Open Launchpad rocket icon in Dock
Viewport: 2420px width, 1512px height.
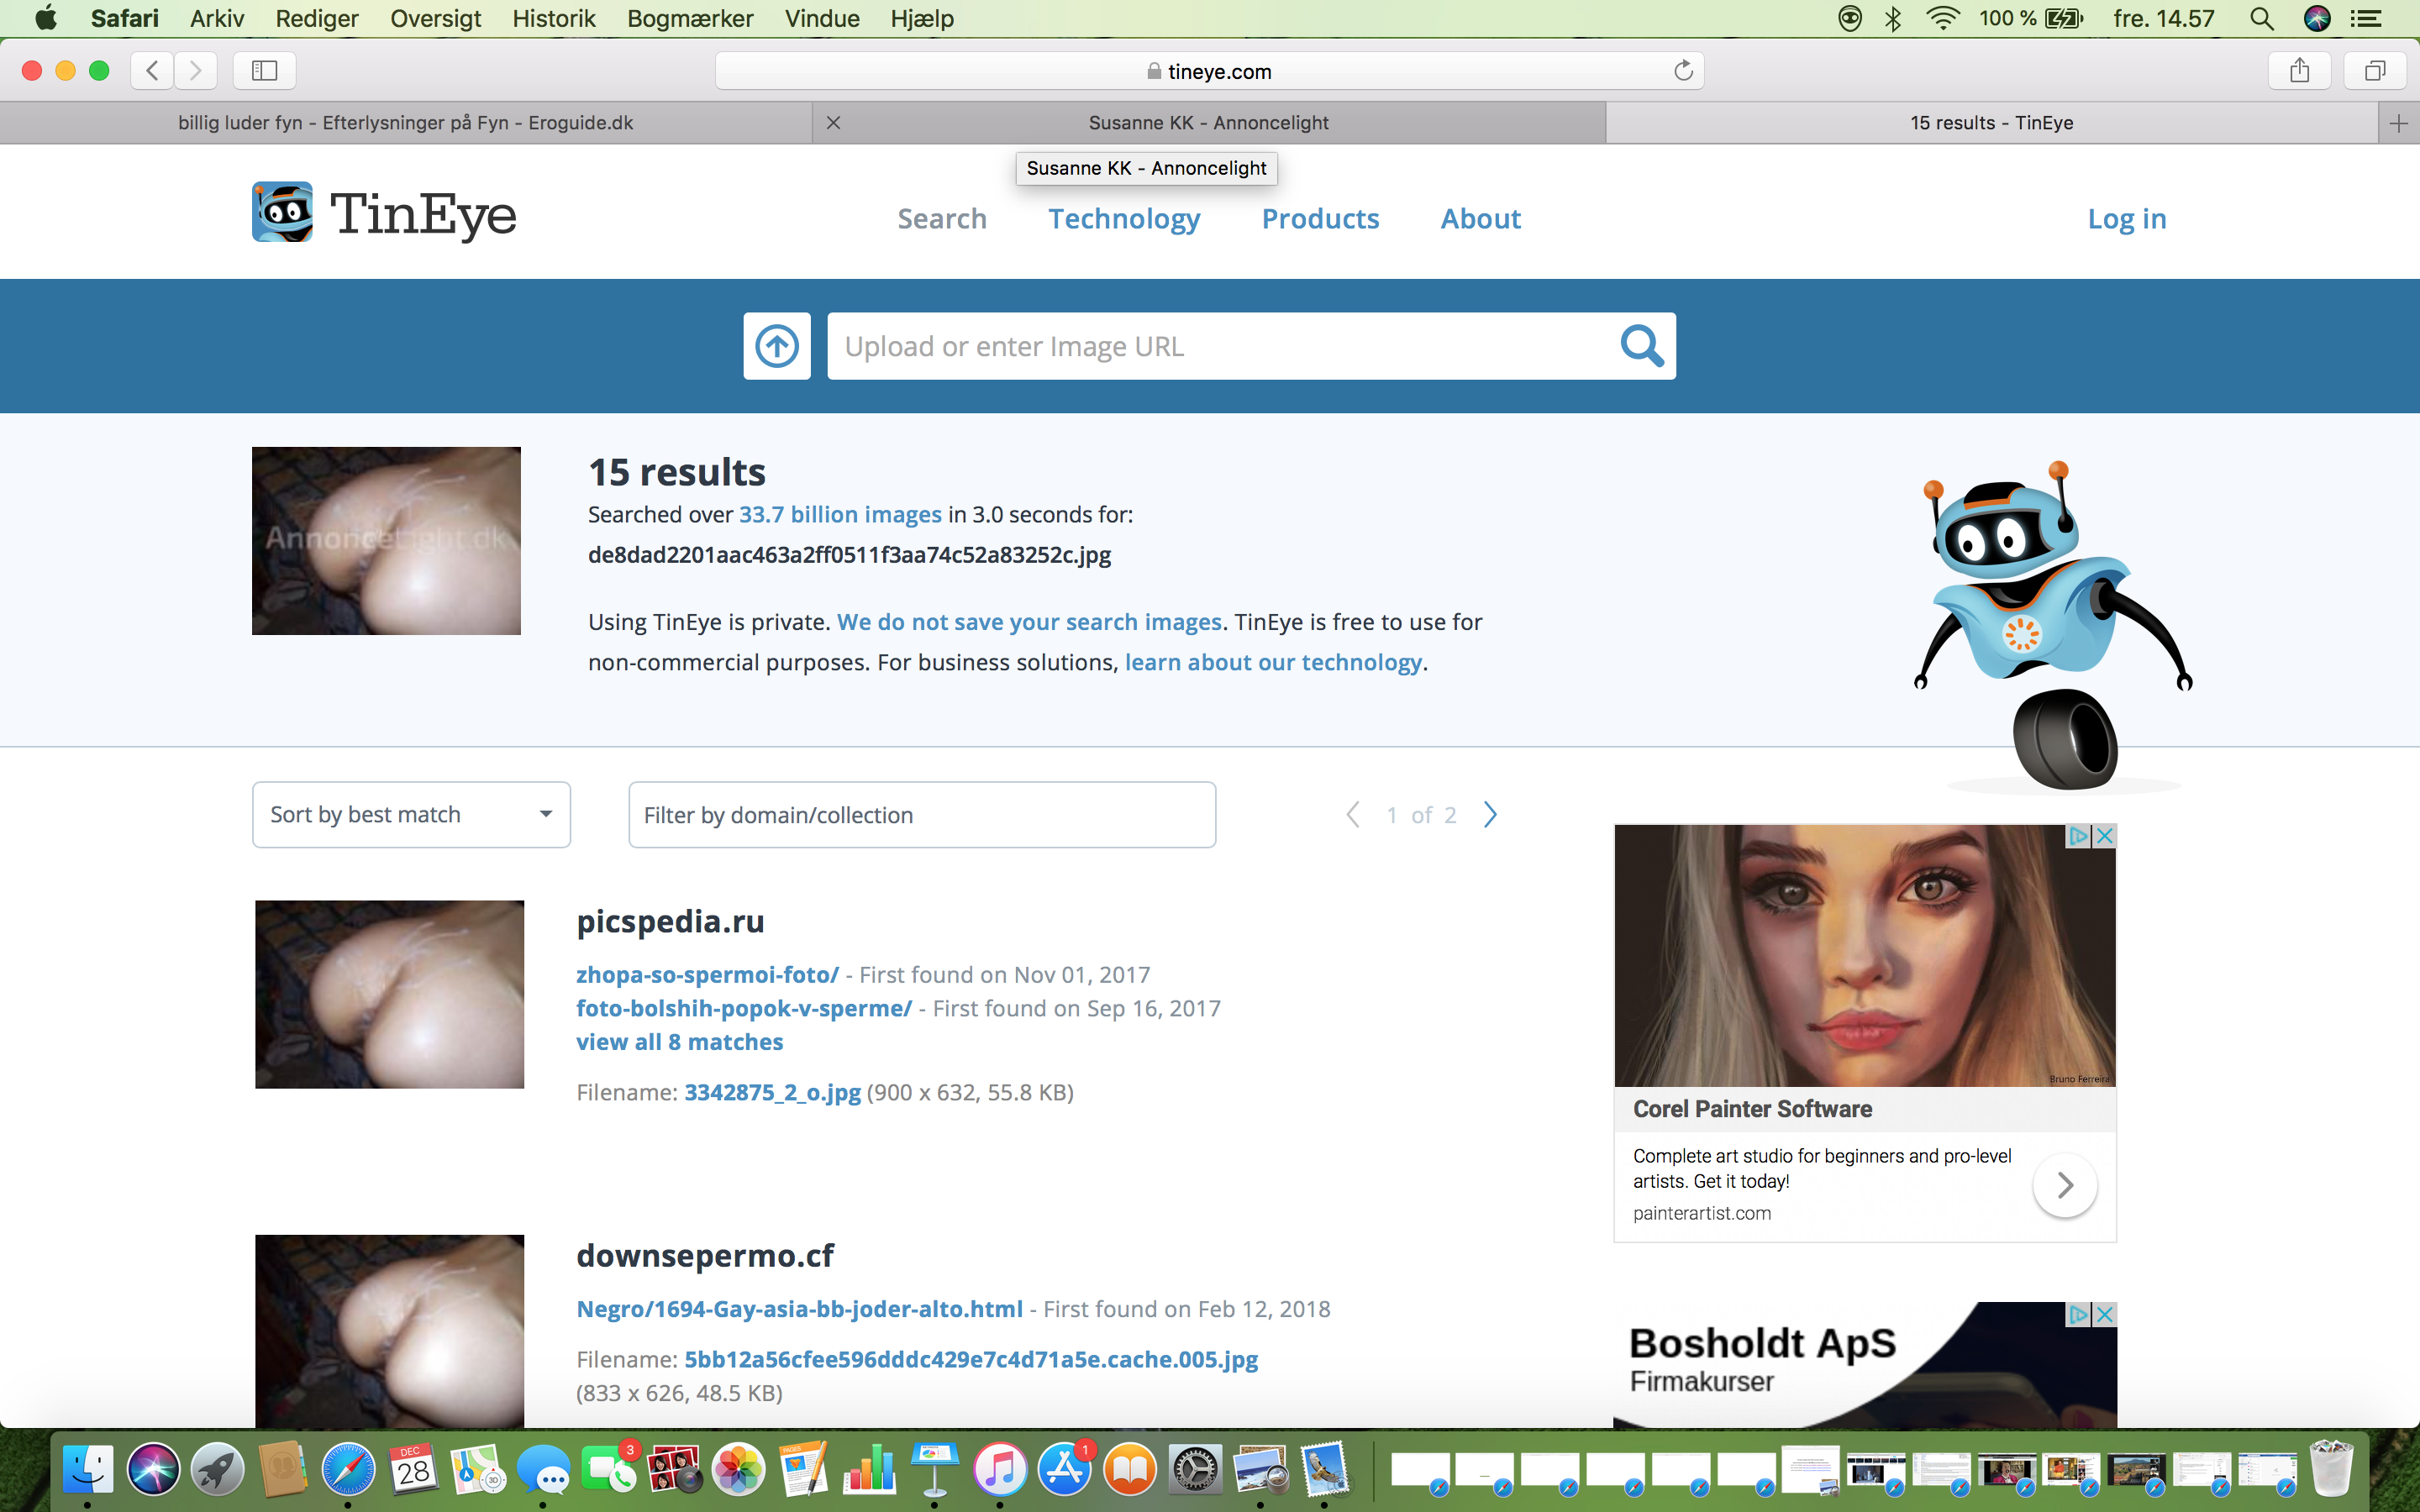click(x=218, y=1470)
